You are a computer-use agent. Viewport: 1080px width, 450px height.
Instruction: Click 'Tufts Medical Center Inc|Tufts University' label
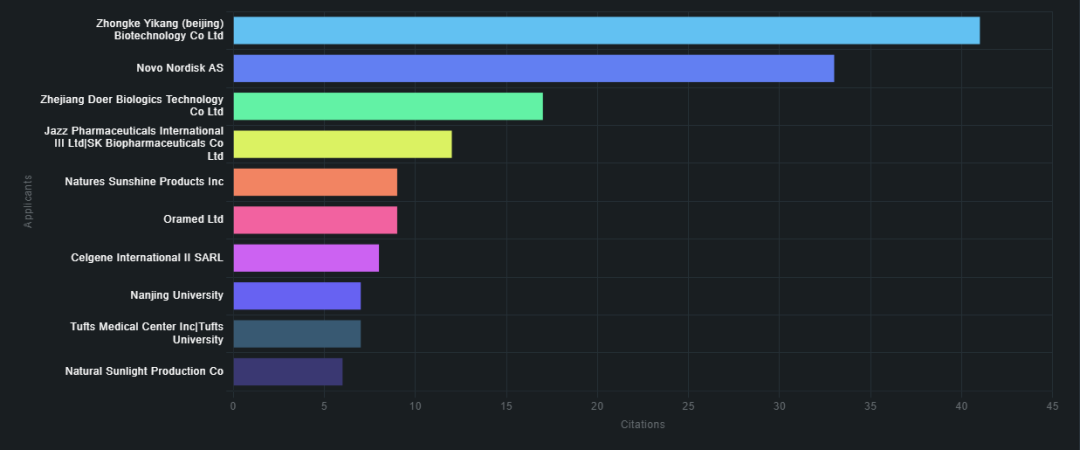point(147,333)
